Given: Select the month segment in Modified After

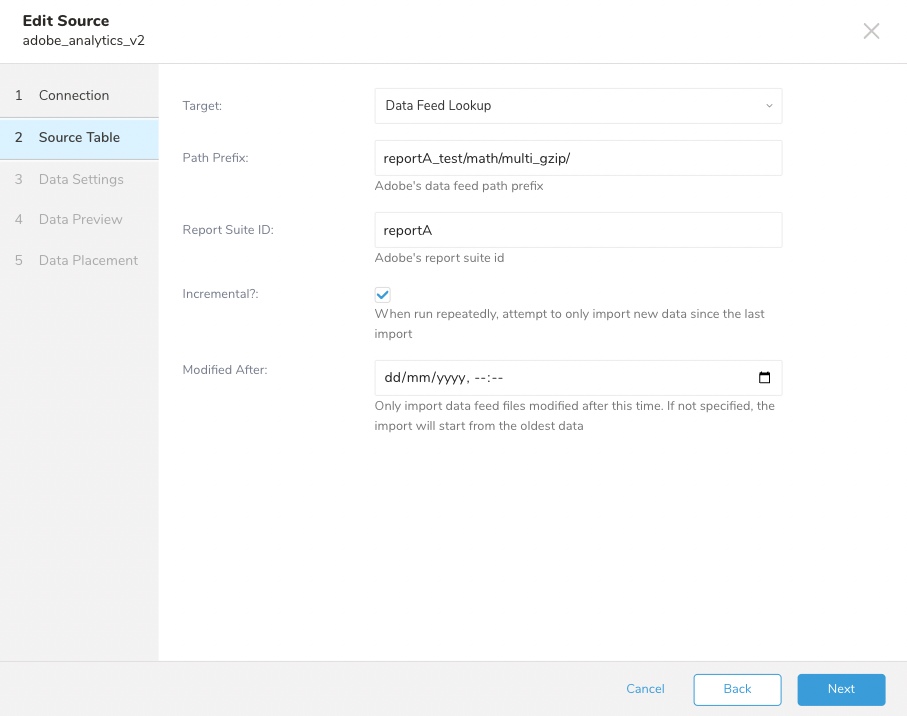Looking at the screenshot, I should pyautogui.click(x=419, y=379).
